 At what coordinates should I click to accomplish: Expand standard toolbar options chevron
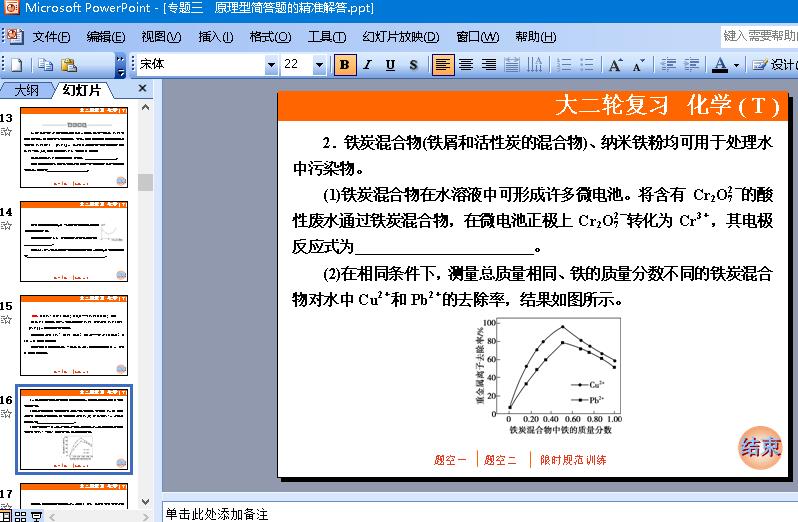[121, 66]
